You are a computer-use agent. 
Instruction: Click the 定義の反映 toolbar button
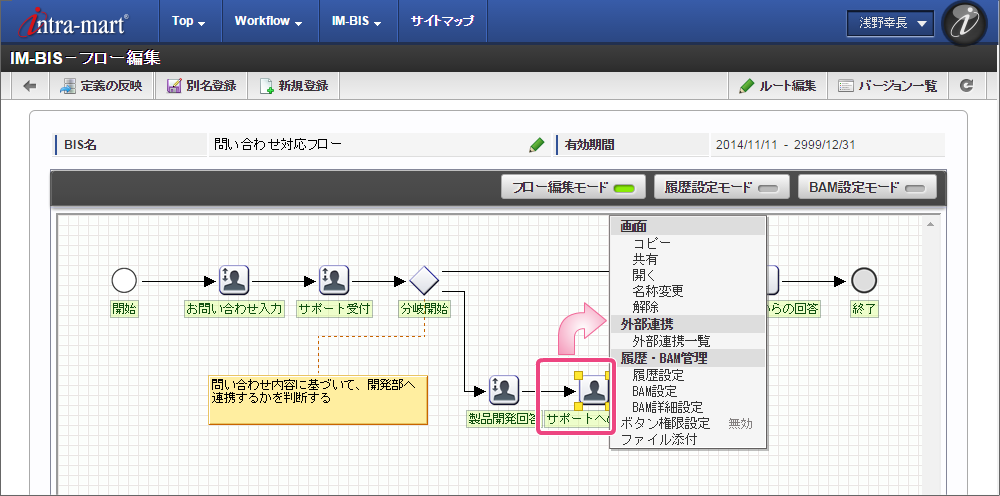[x=101, y=85]
